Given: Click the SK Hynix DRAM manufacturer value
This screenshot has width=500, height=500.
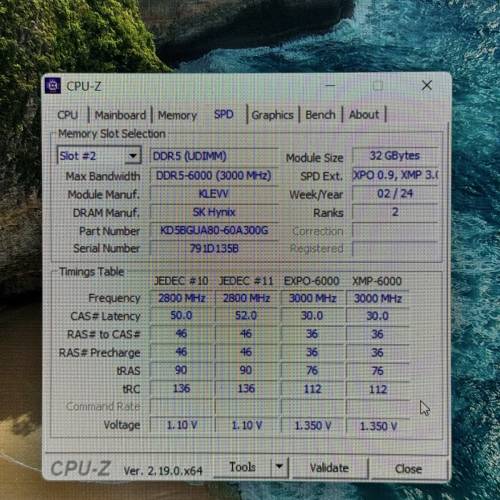Looking at the screenshot, I should click(x=213, y=212).
